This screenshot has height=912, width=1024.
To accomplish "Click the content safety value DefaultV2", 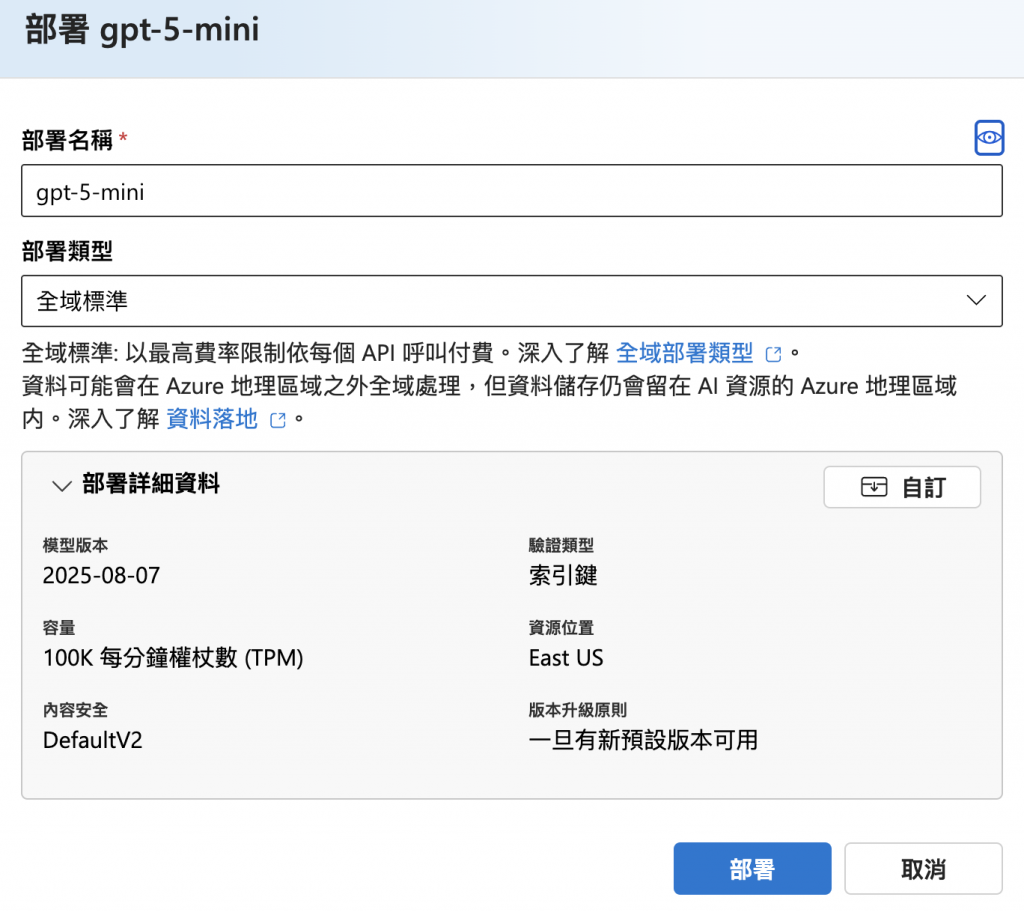I will coord(92,740).
